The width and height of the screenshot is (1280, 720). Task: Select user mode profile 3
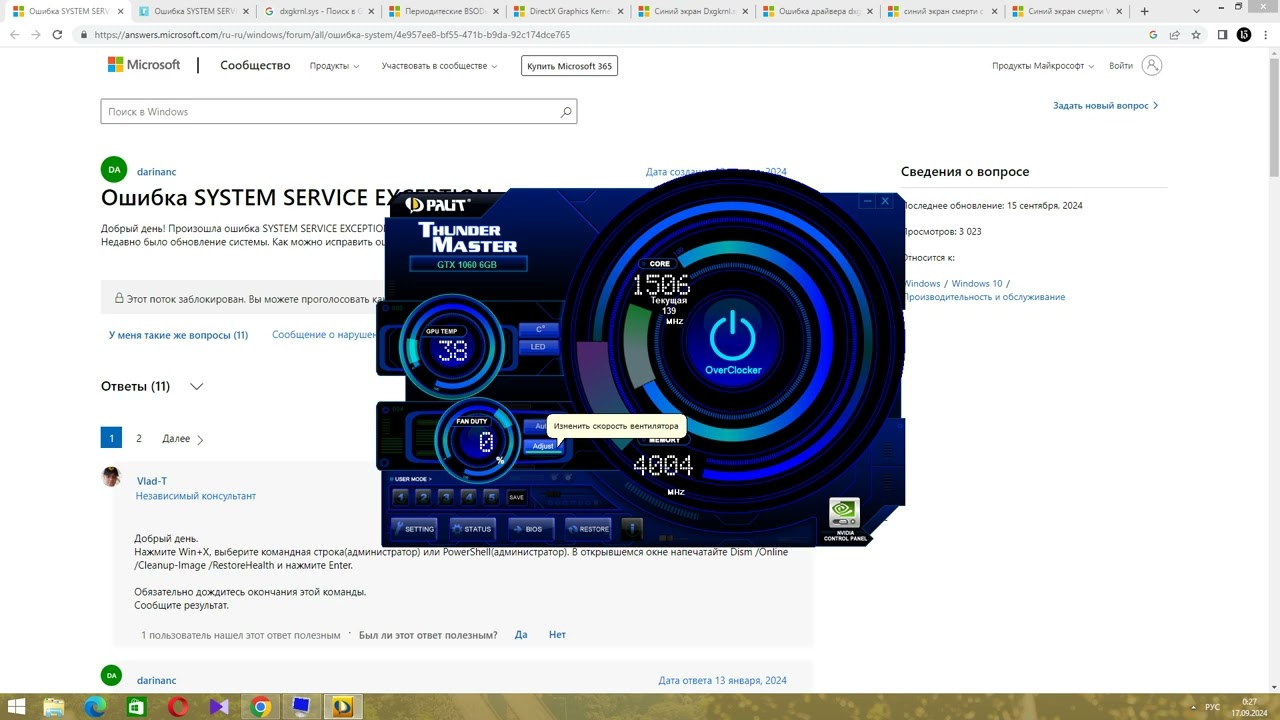pos(446,496)
